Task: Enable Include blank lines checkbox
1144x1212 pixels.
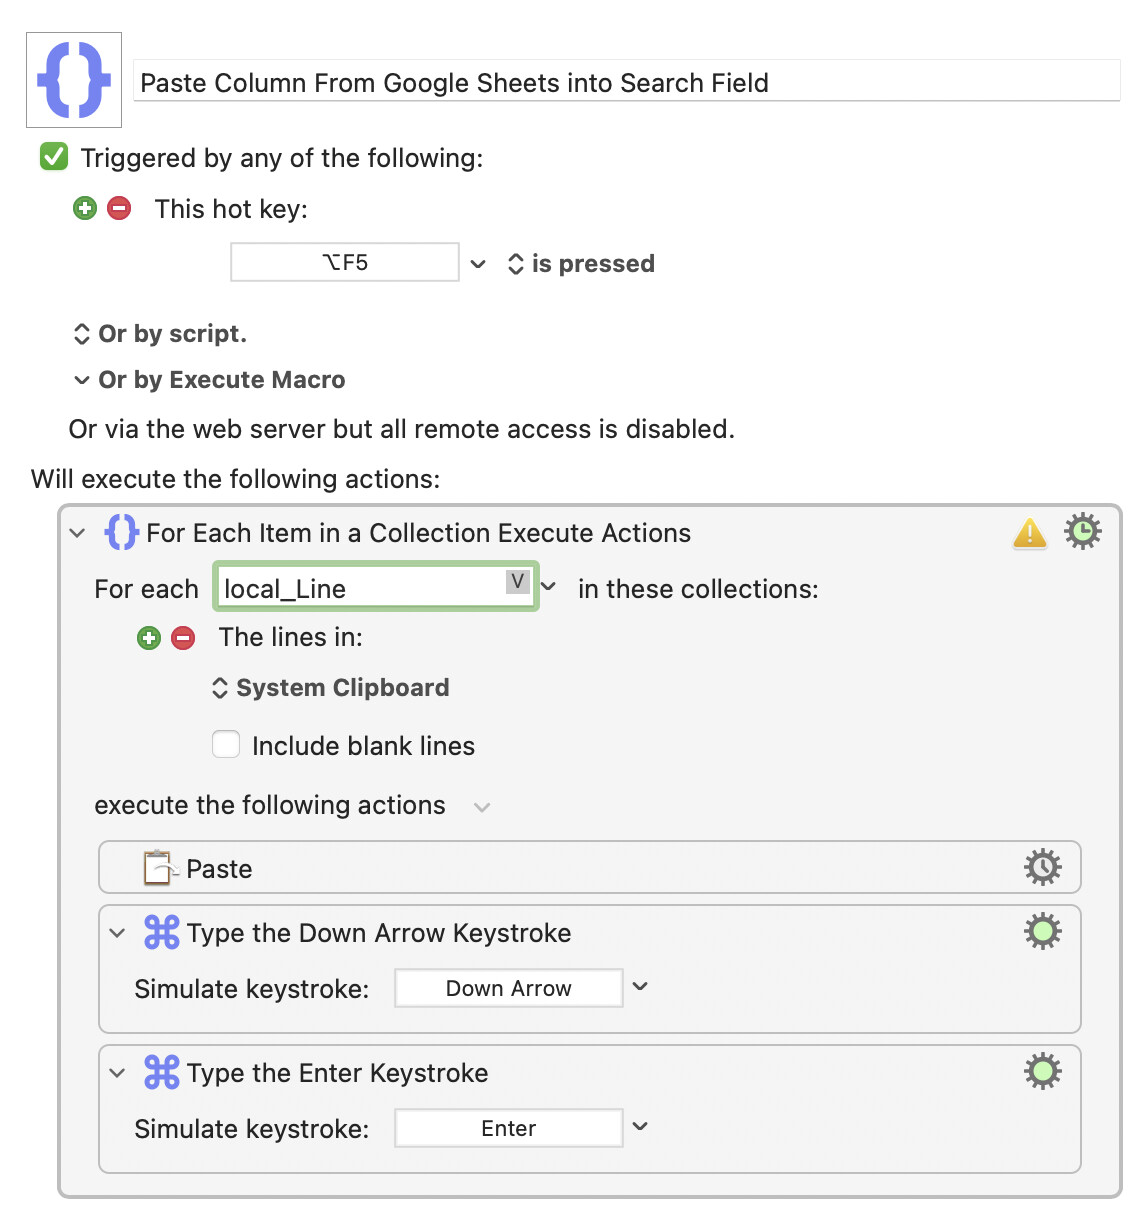Action: pos(226,745)
